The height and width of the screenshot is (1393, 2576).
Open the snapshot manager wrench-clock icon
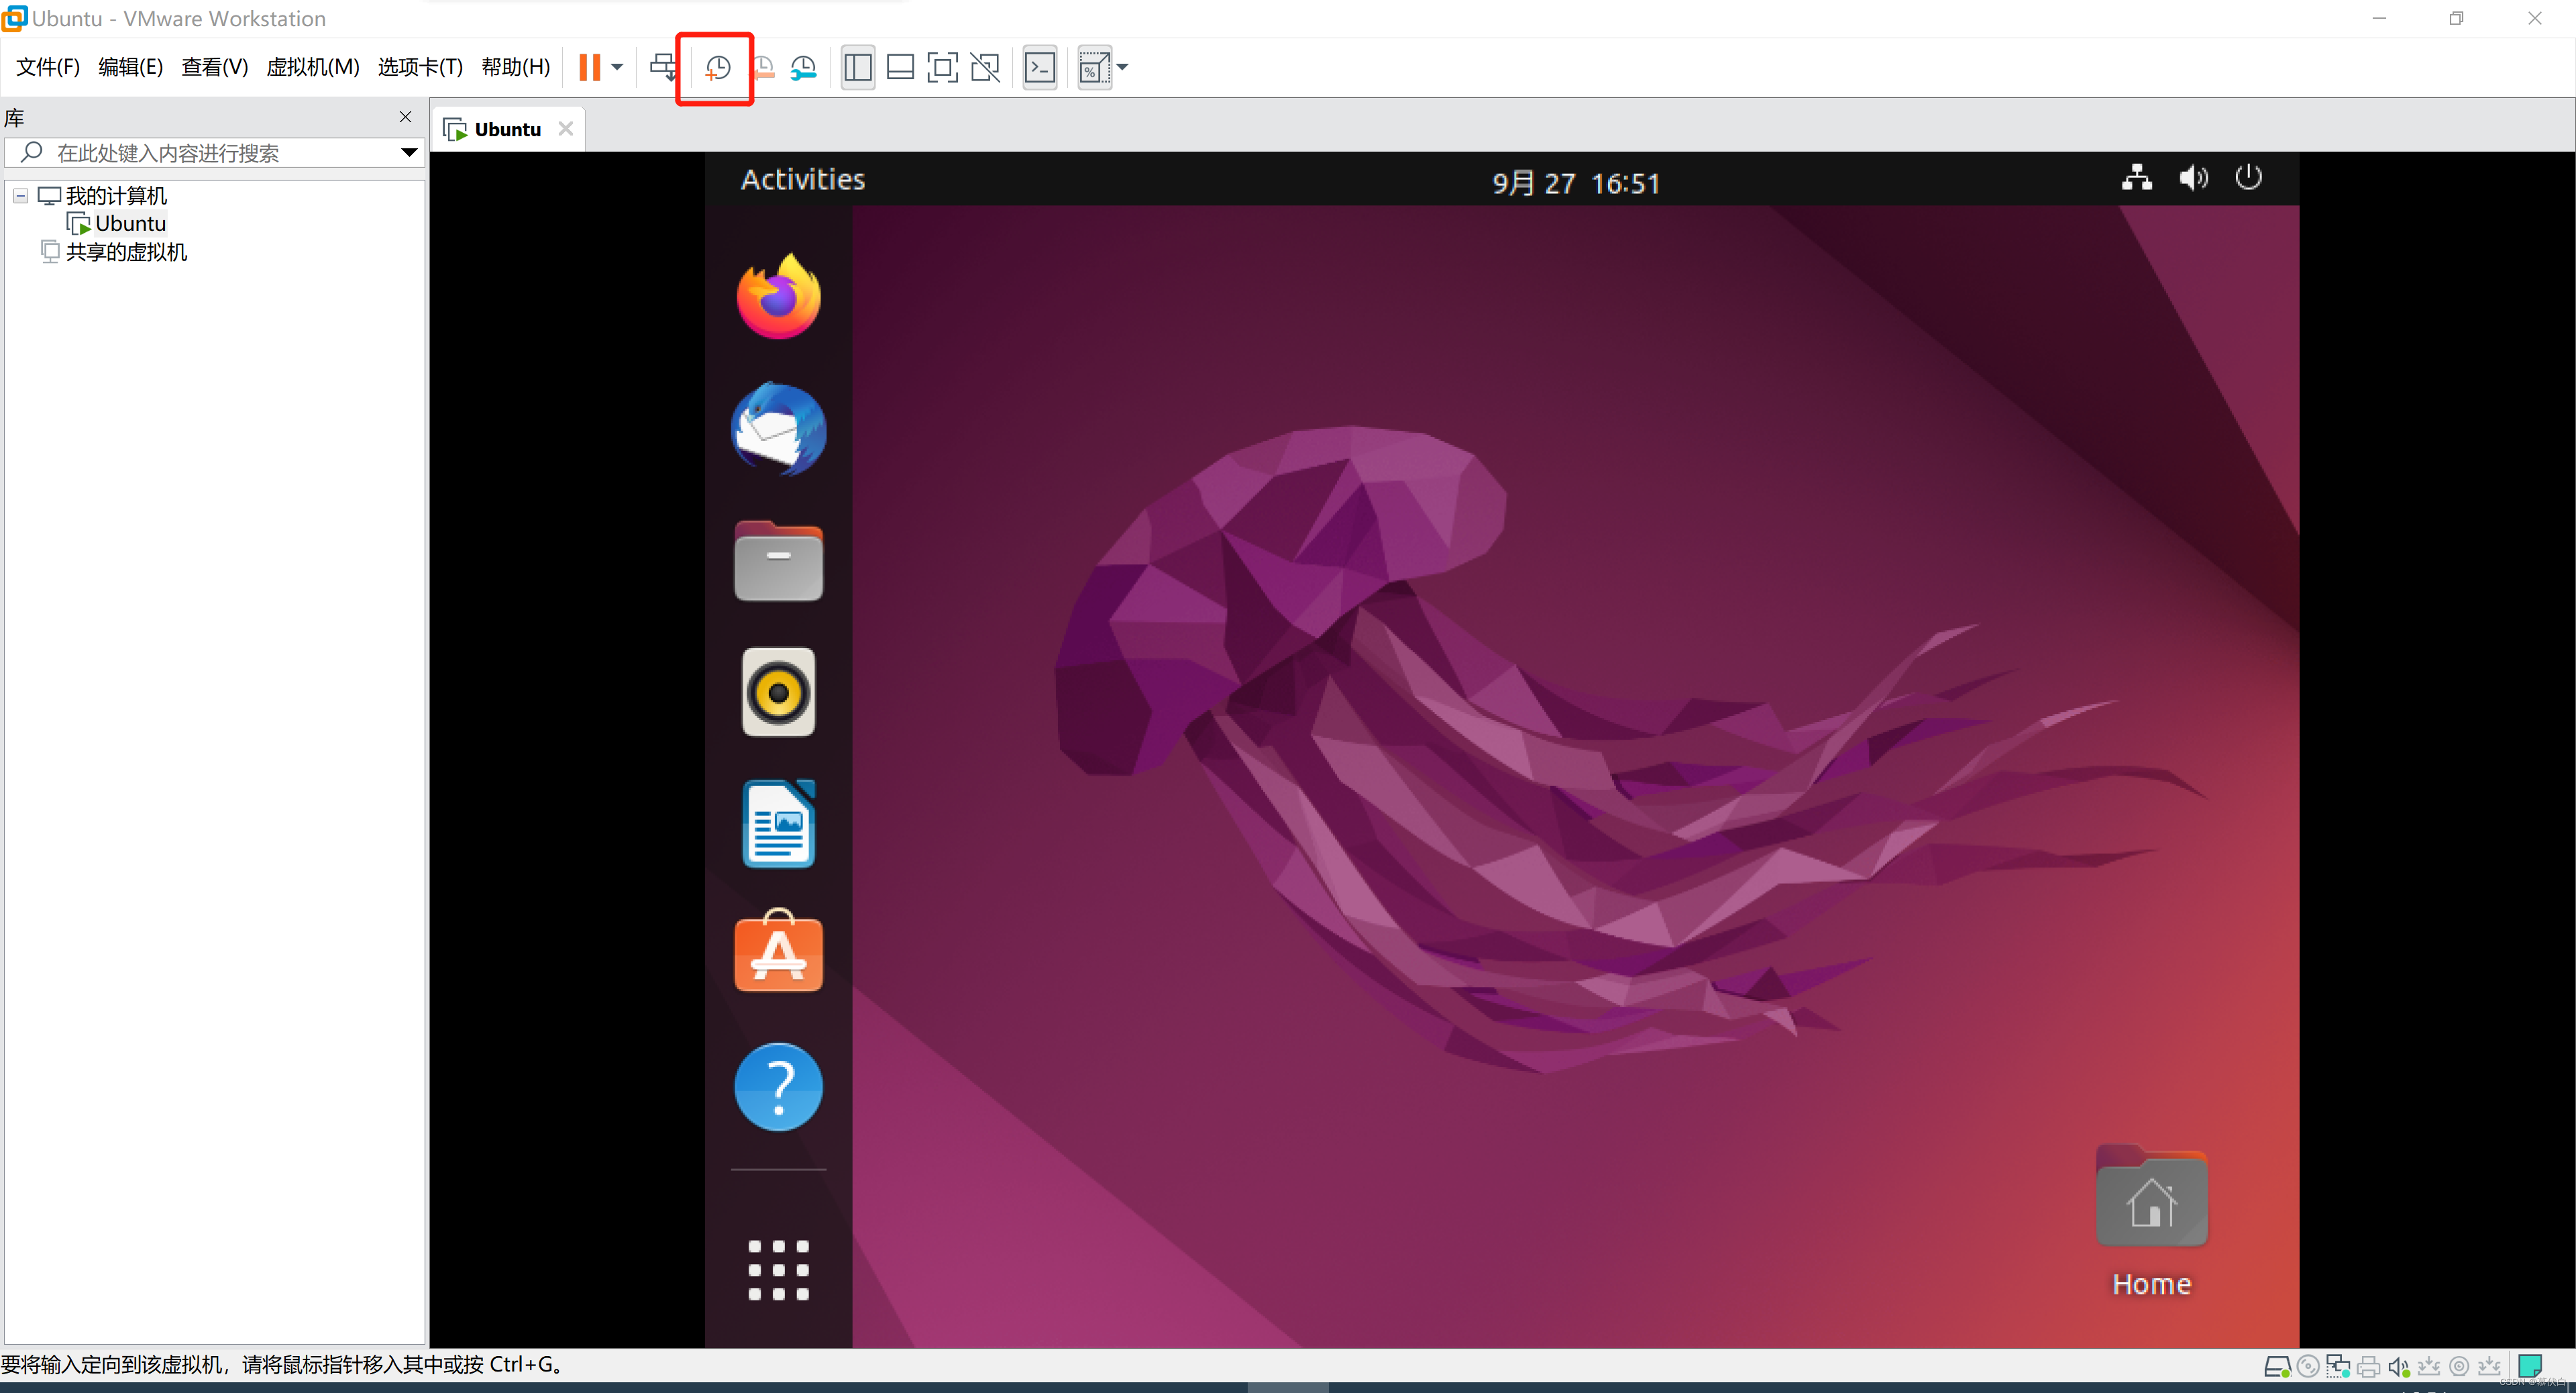pos(804,68)
